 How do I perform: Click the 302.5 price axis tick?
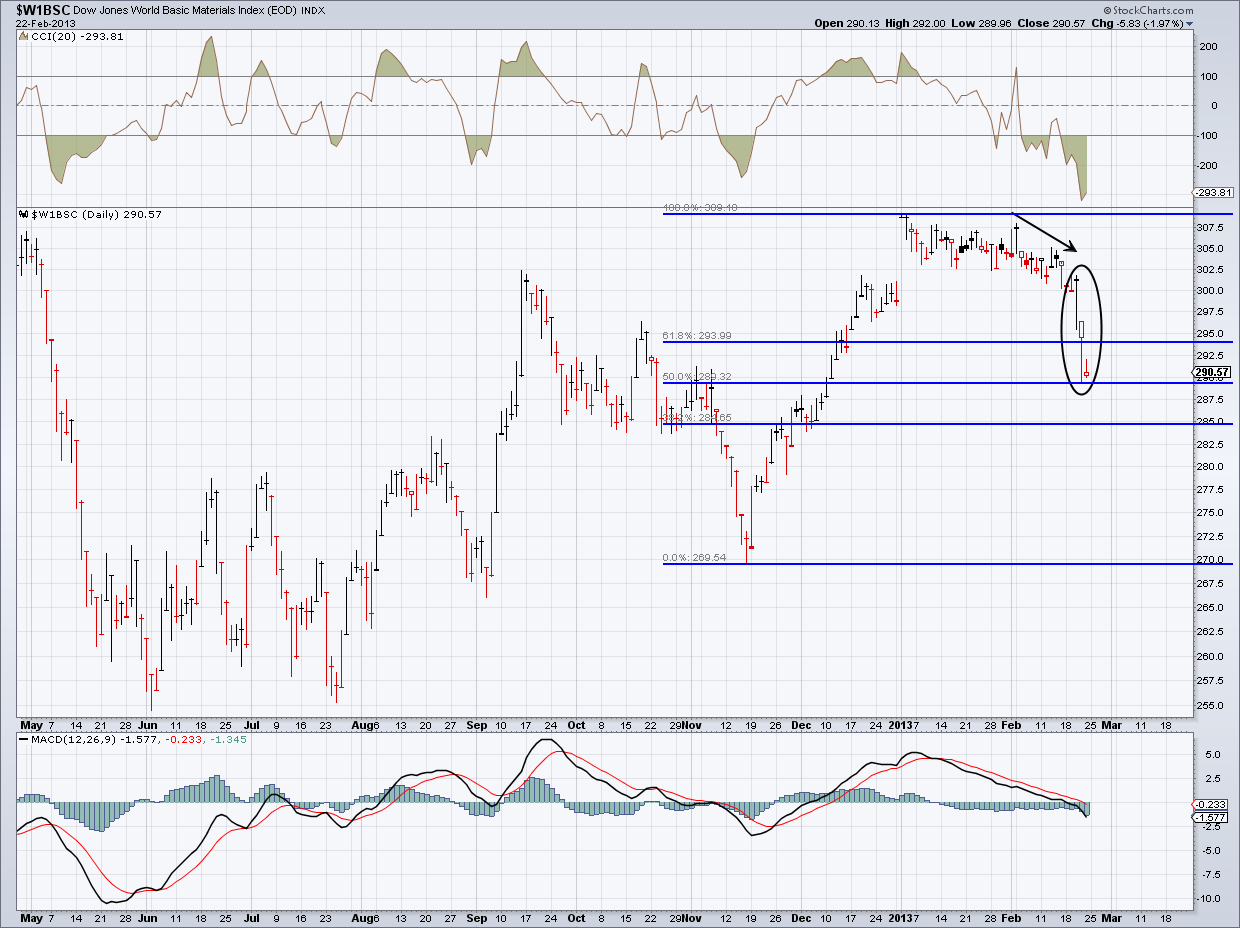coord(1211,269)
